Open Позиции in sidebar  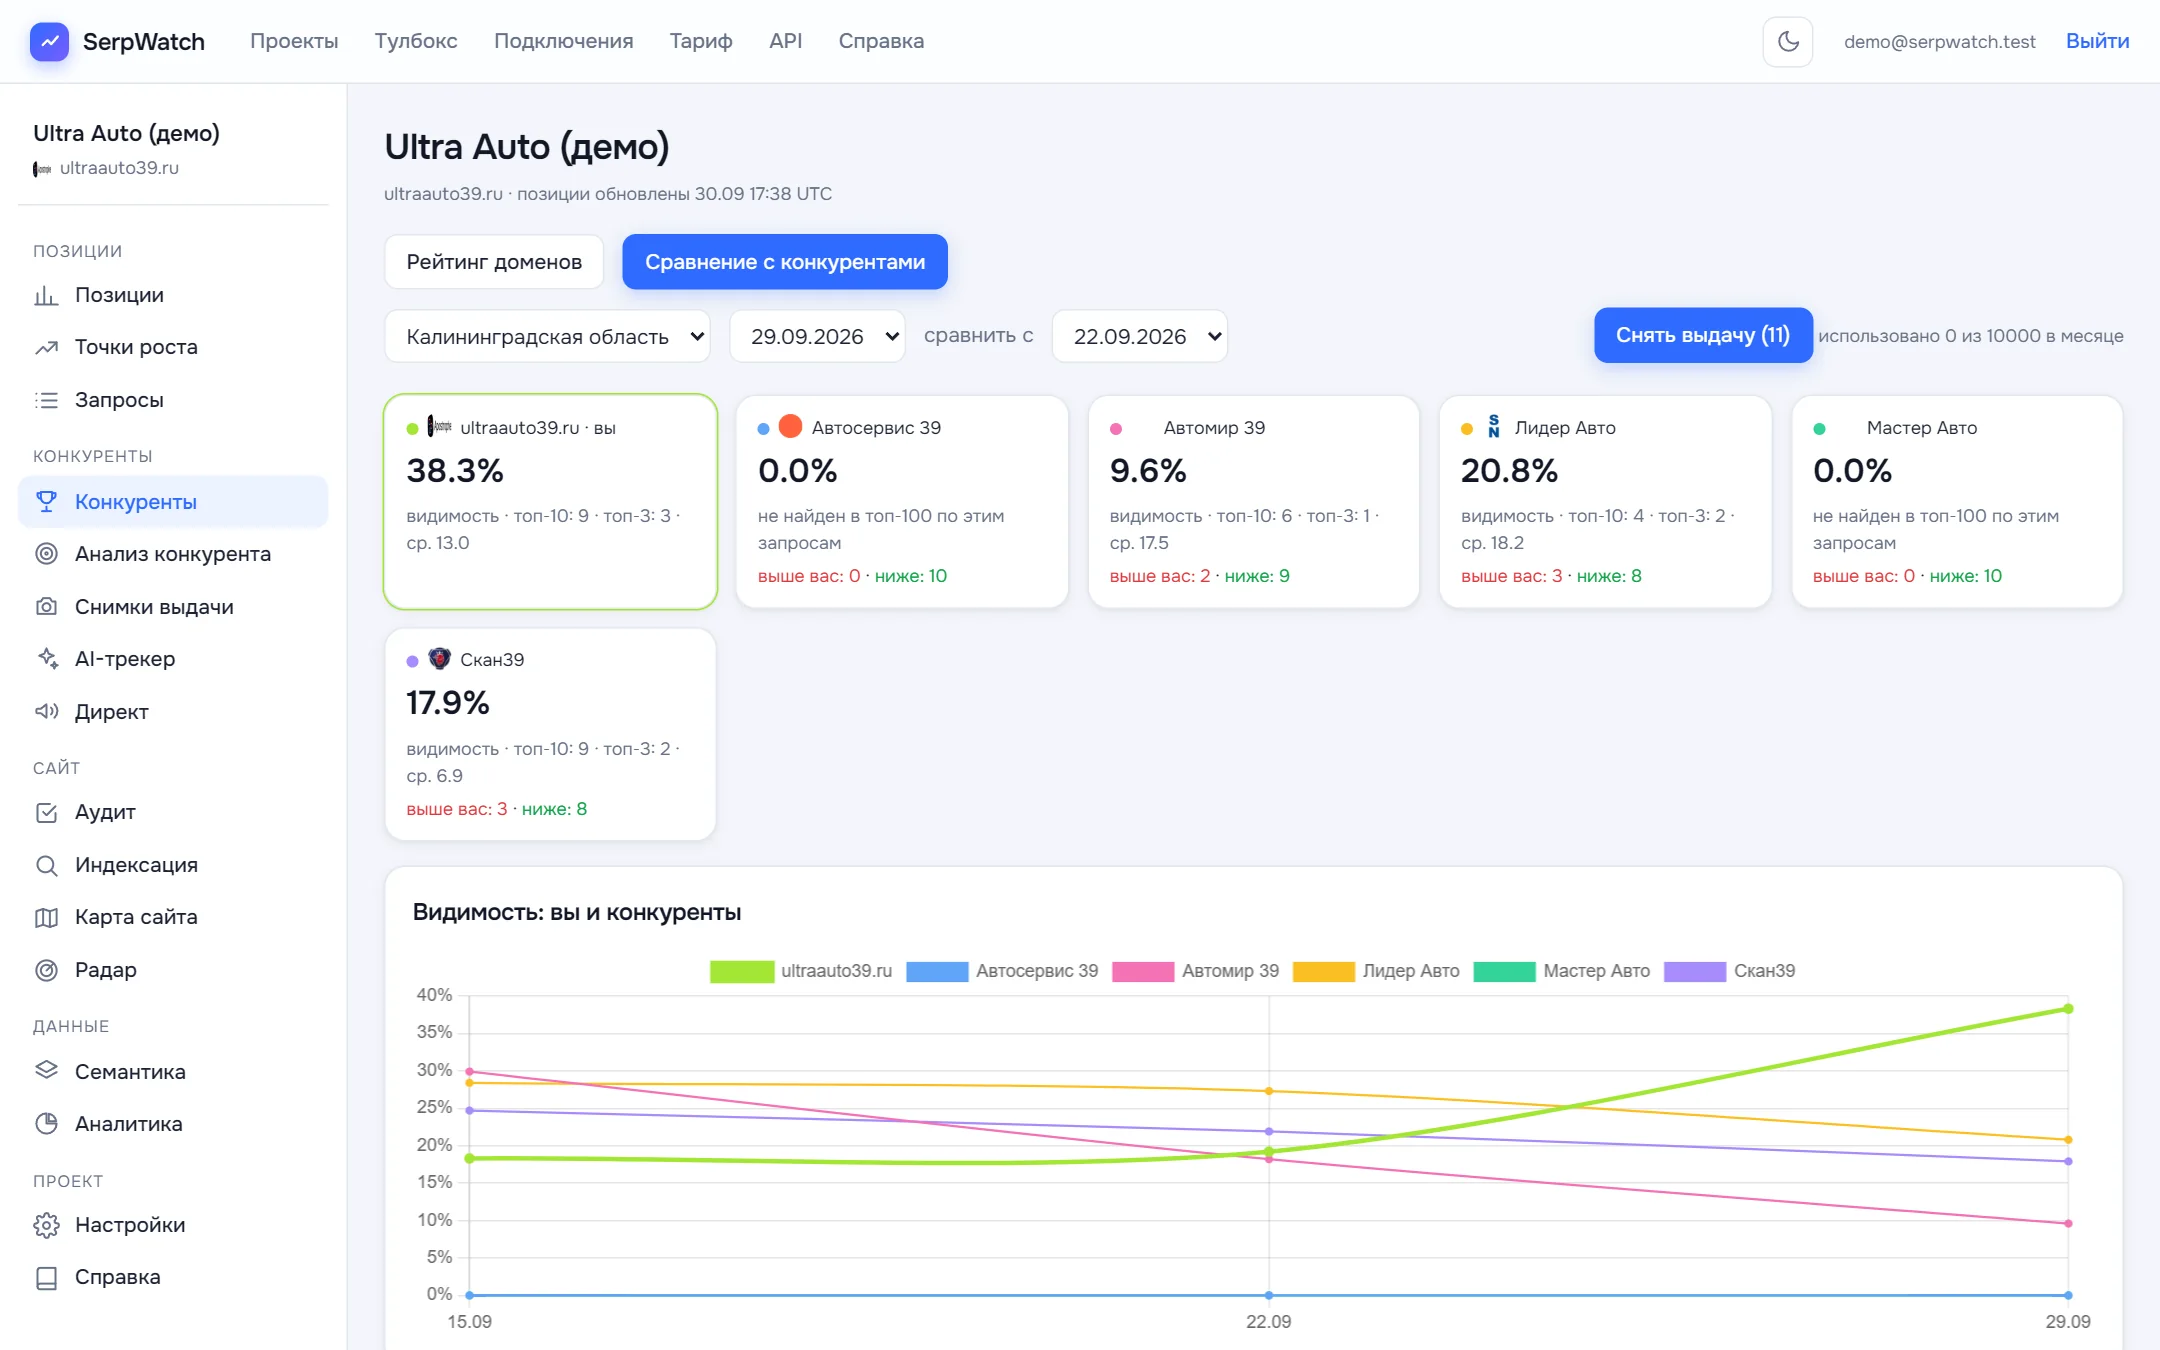coord(173,295)
